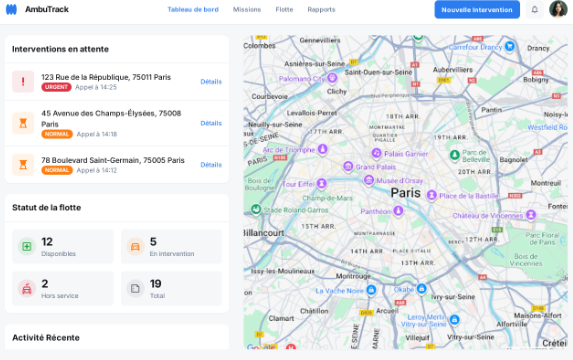Click the grey Total document icon

pos(135,289)
